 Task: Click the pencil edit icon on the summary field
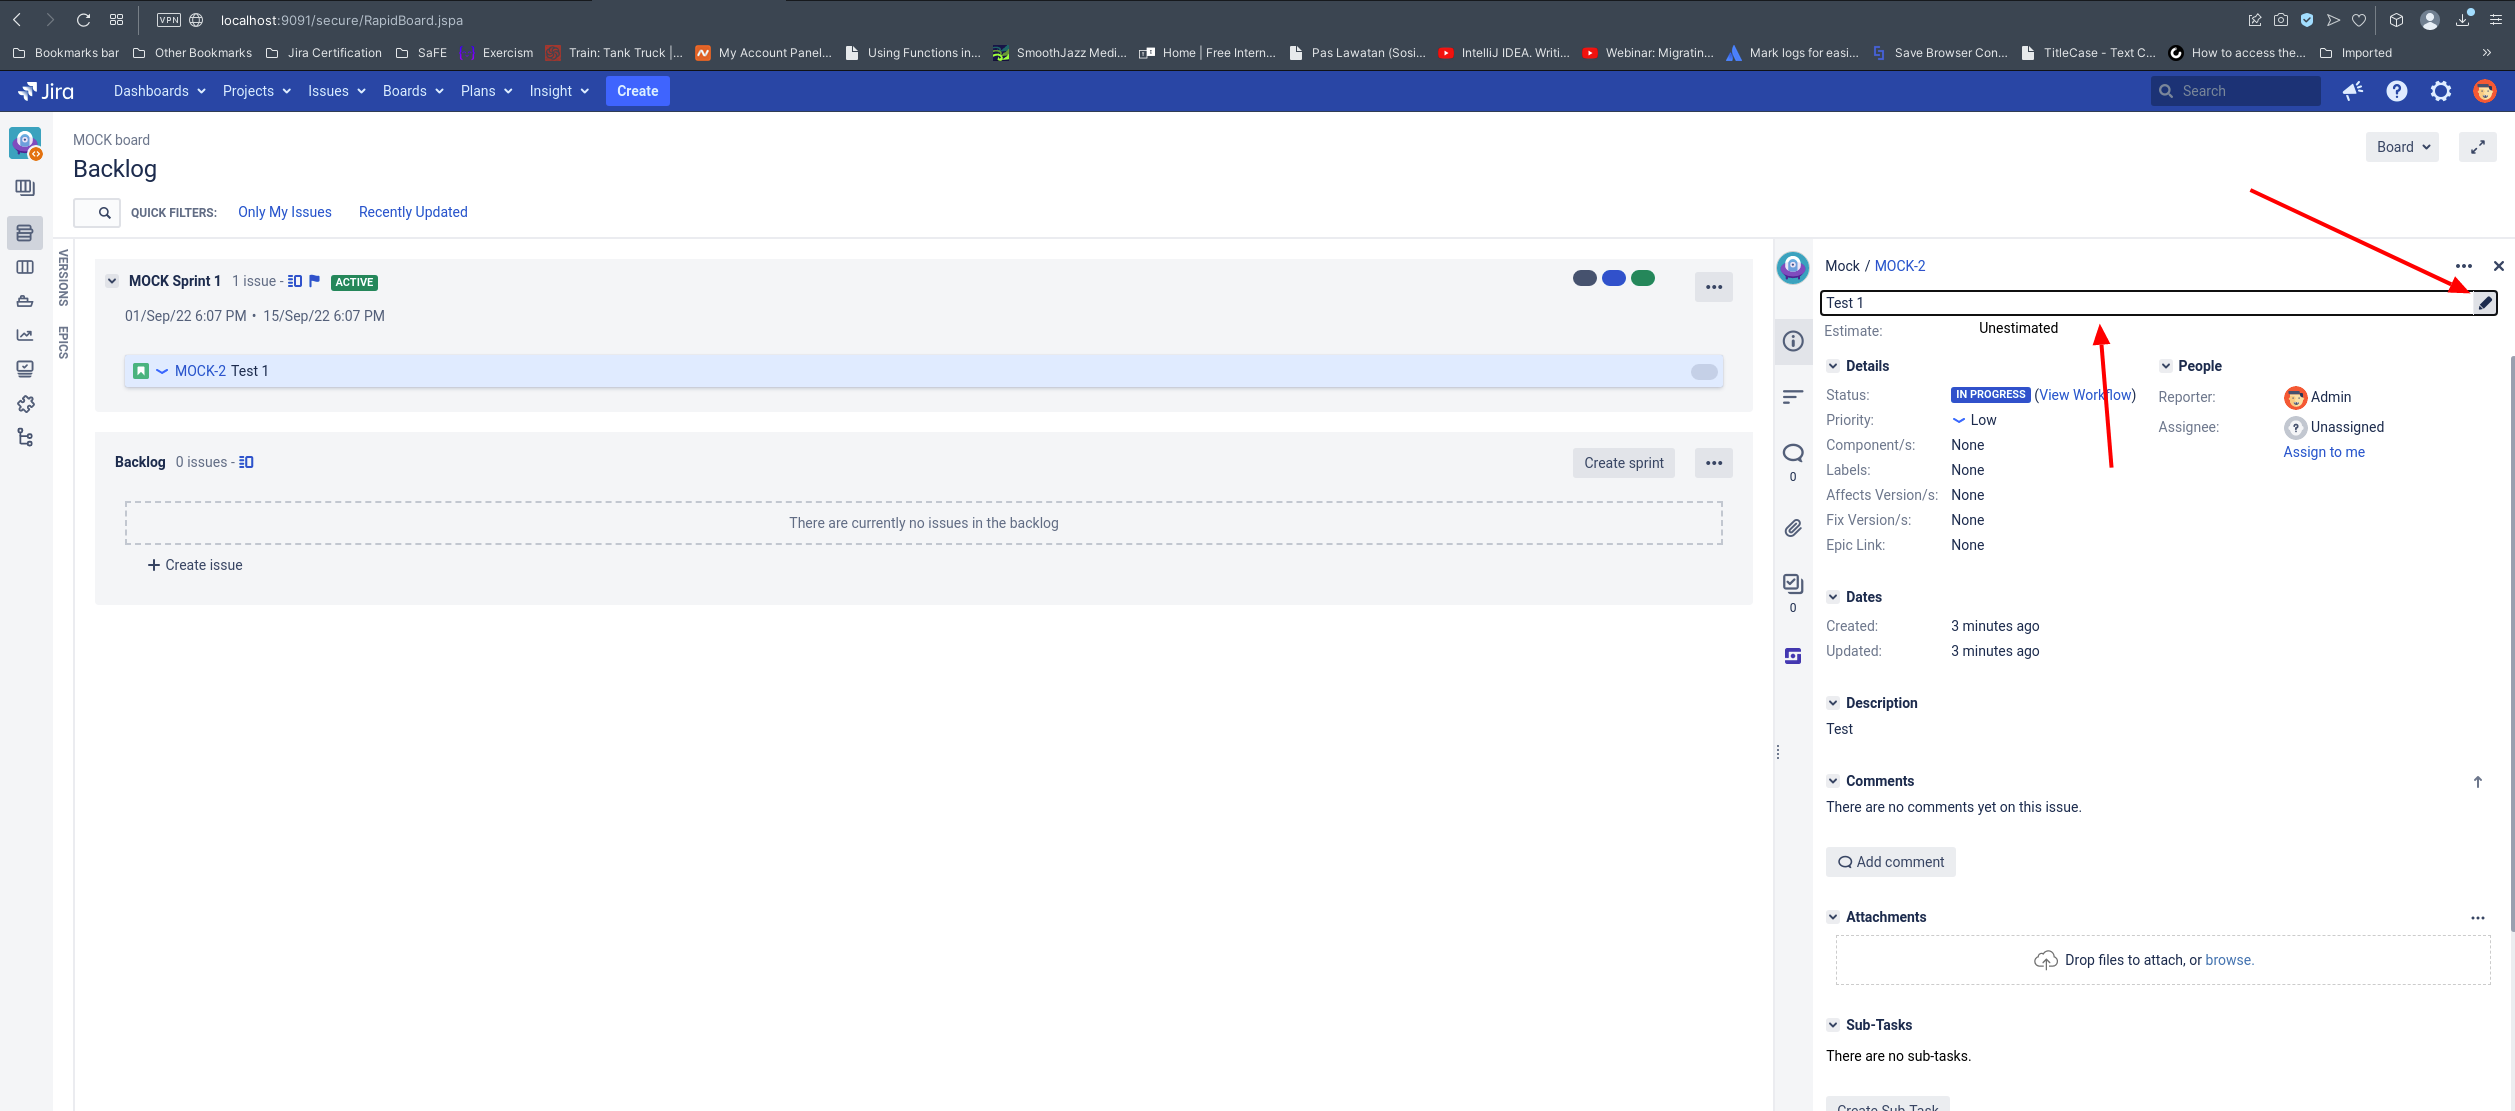pos(2484,302)
